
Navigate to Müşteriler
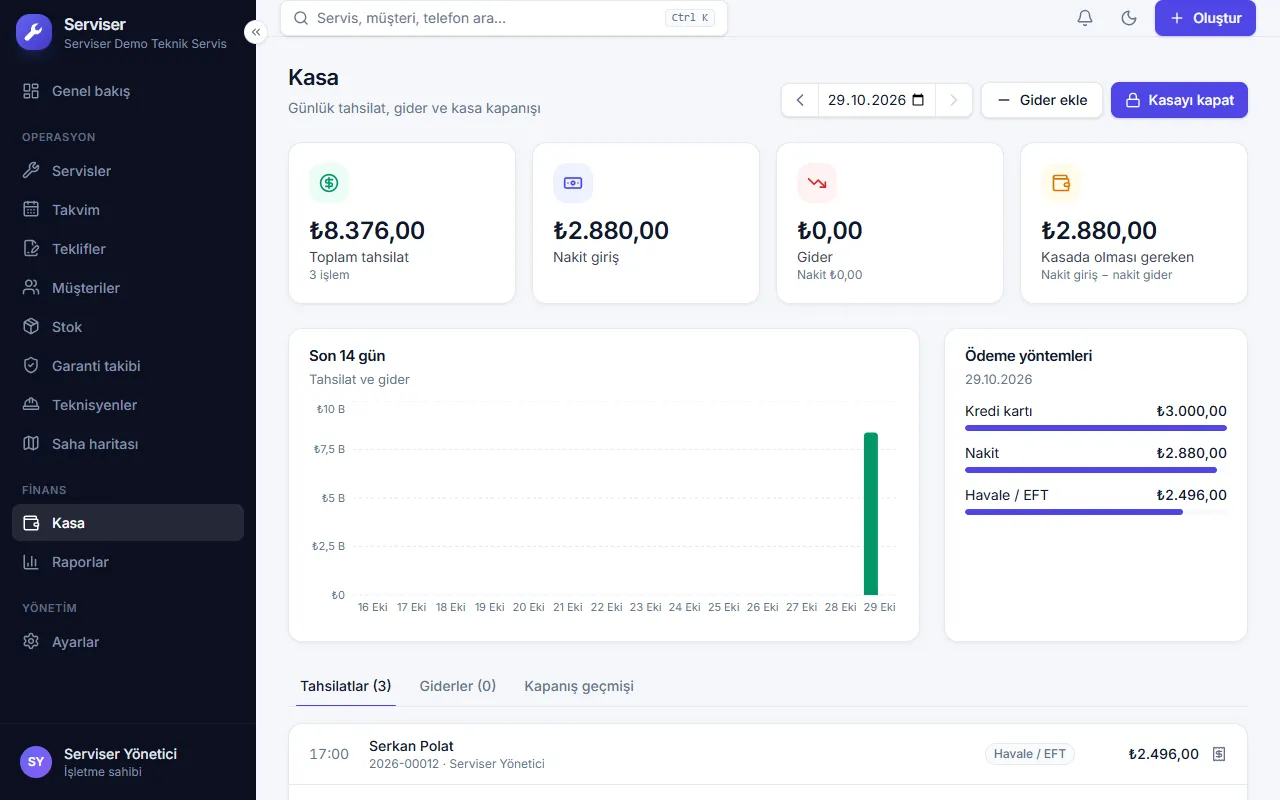click(128, 288)
